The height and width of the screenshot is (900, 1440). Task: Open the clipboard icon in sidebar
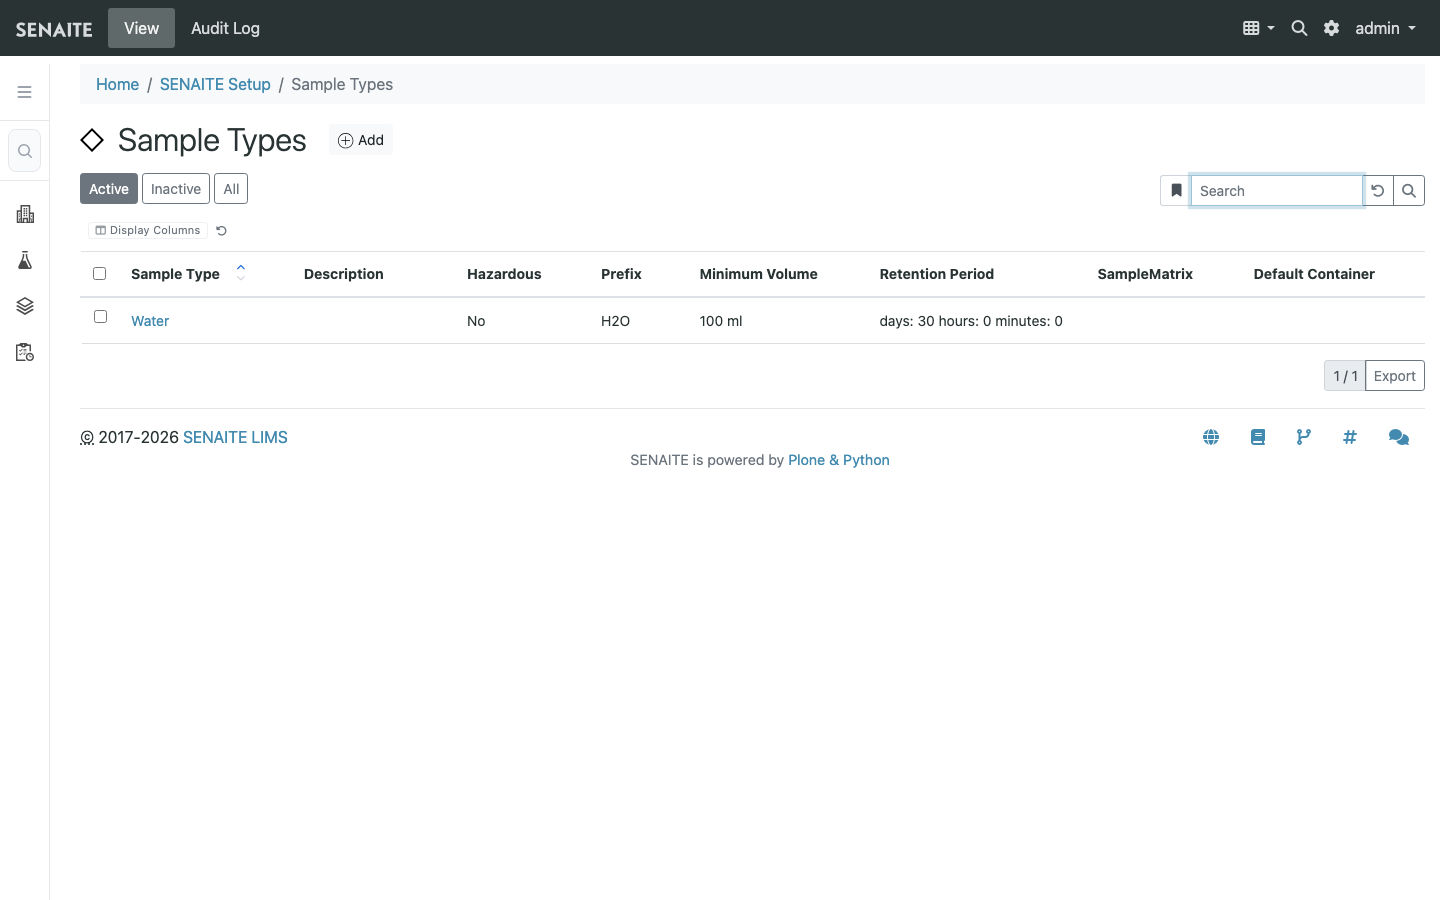25,352
